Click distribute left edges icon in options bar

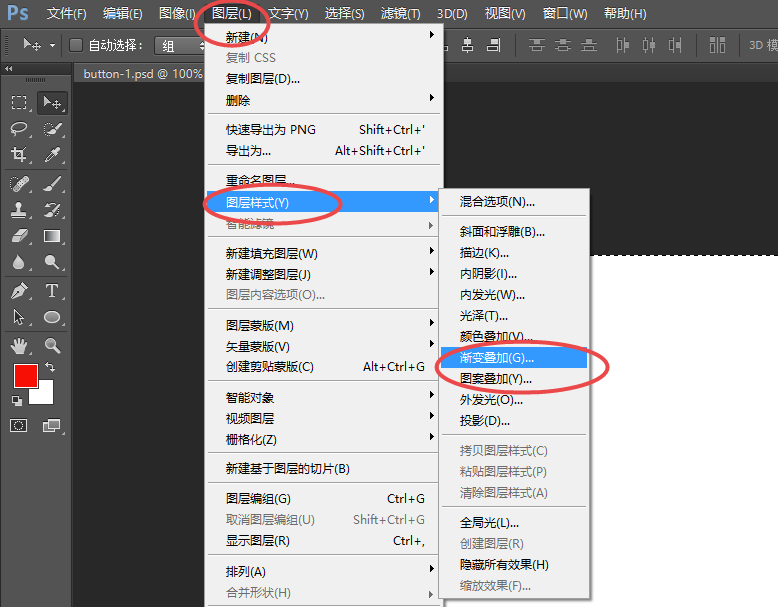pyautogui.click(x=622, y=45)
